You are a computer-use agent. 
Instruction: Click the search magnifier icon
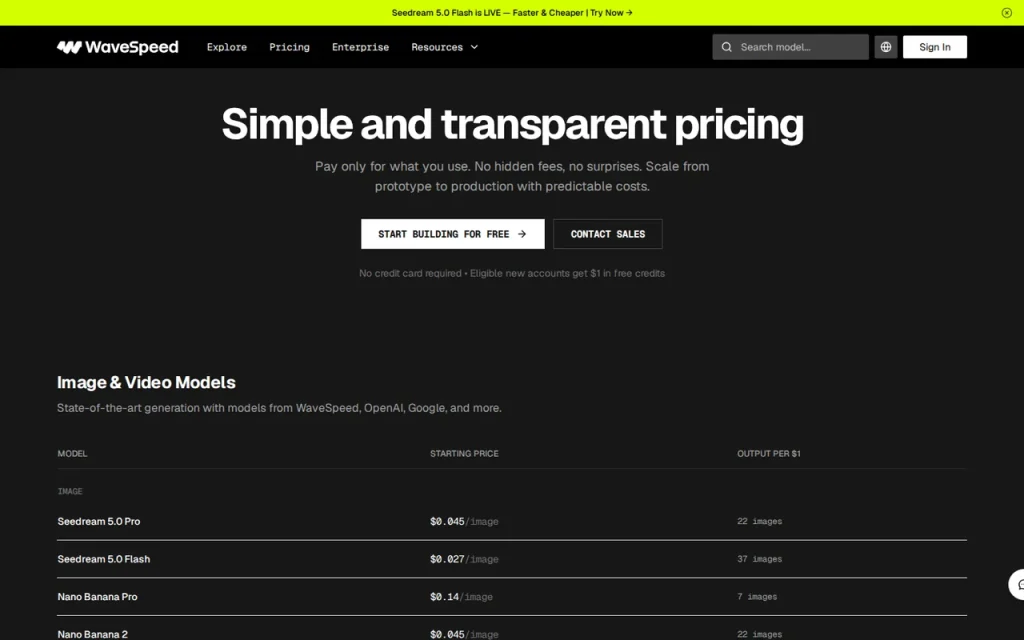[726, 47]
